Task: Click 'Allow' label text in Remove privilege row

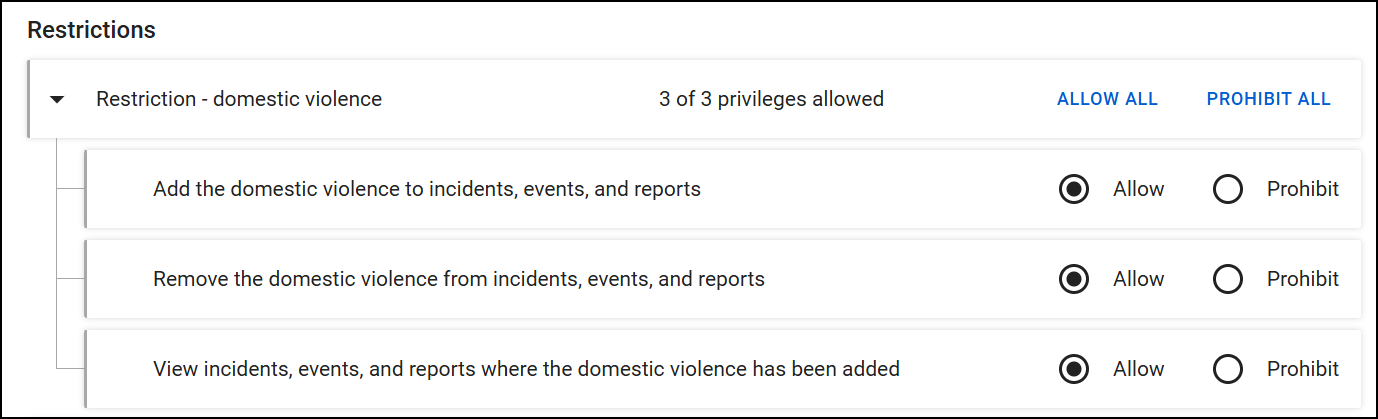Action: pyautogui.click(x=1138, y=279)
